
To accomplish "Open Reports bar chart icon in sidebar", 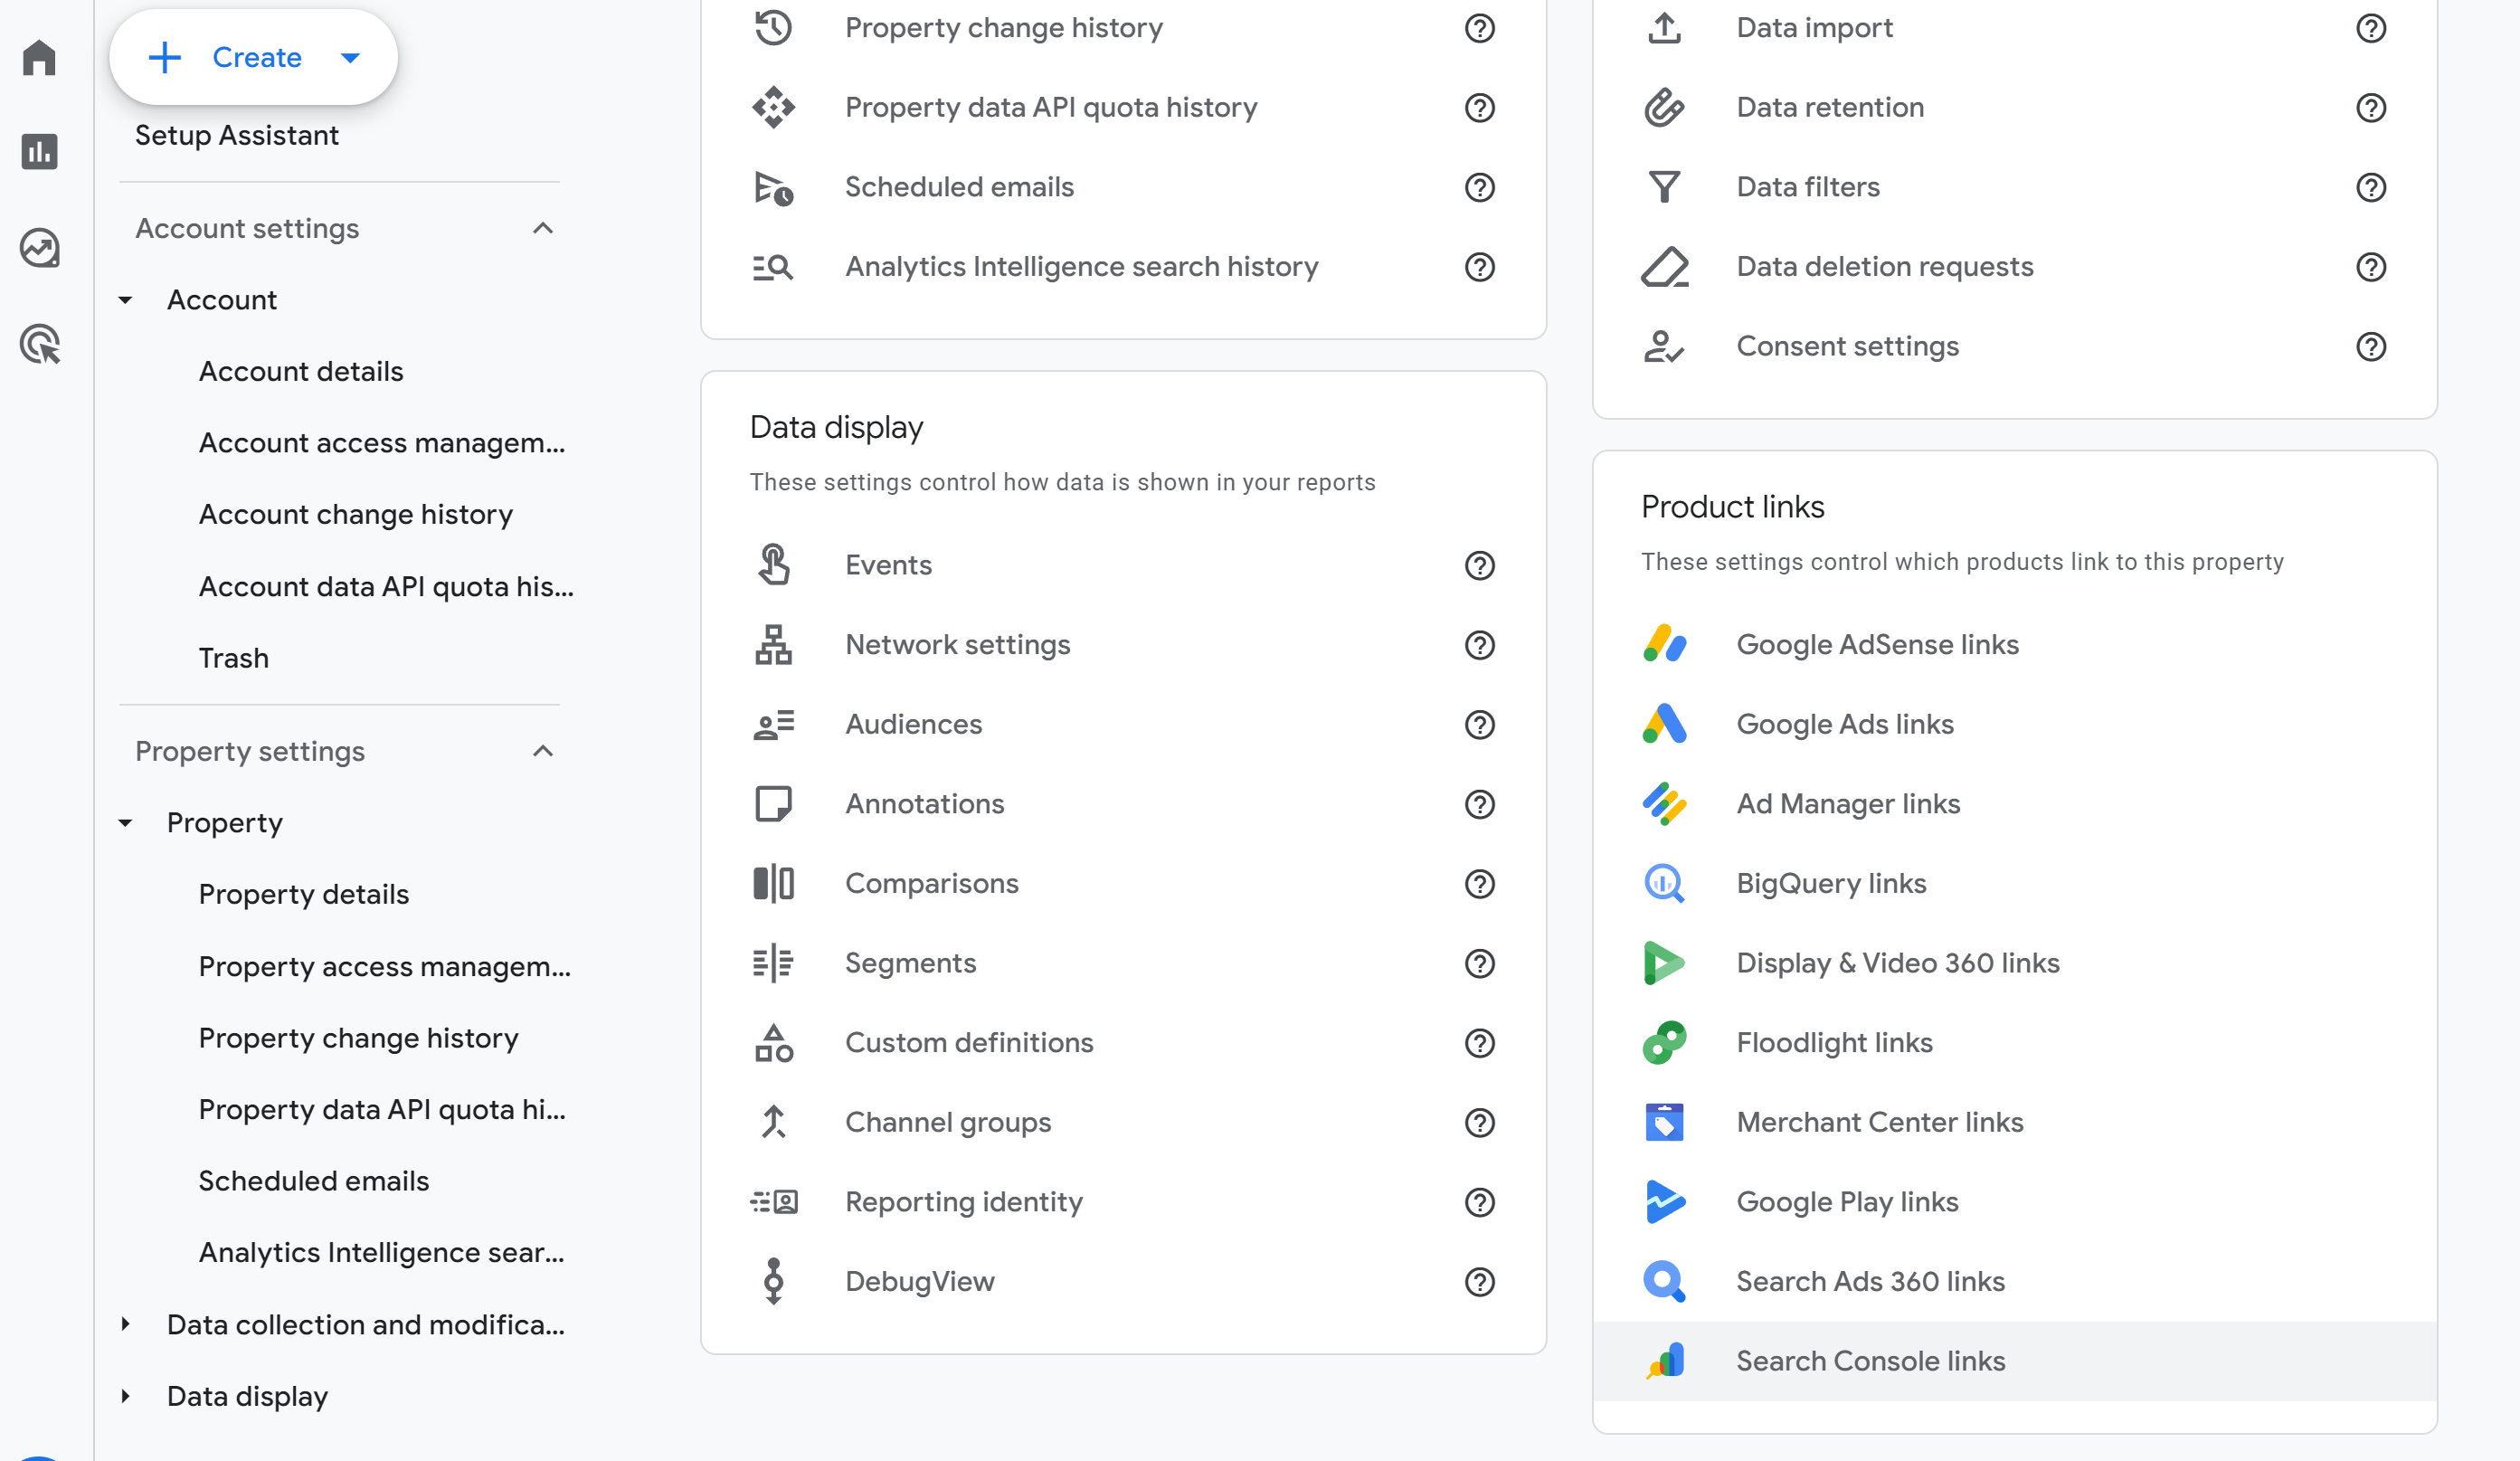I will (39, 152).
